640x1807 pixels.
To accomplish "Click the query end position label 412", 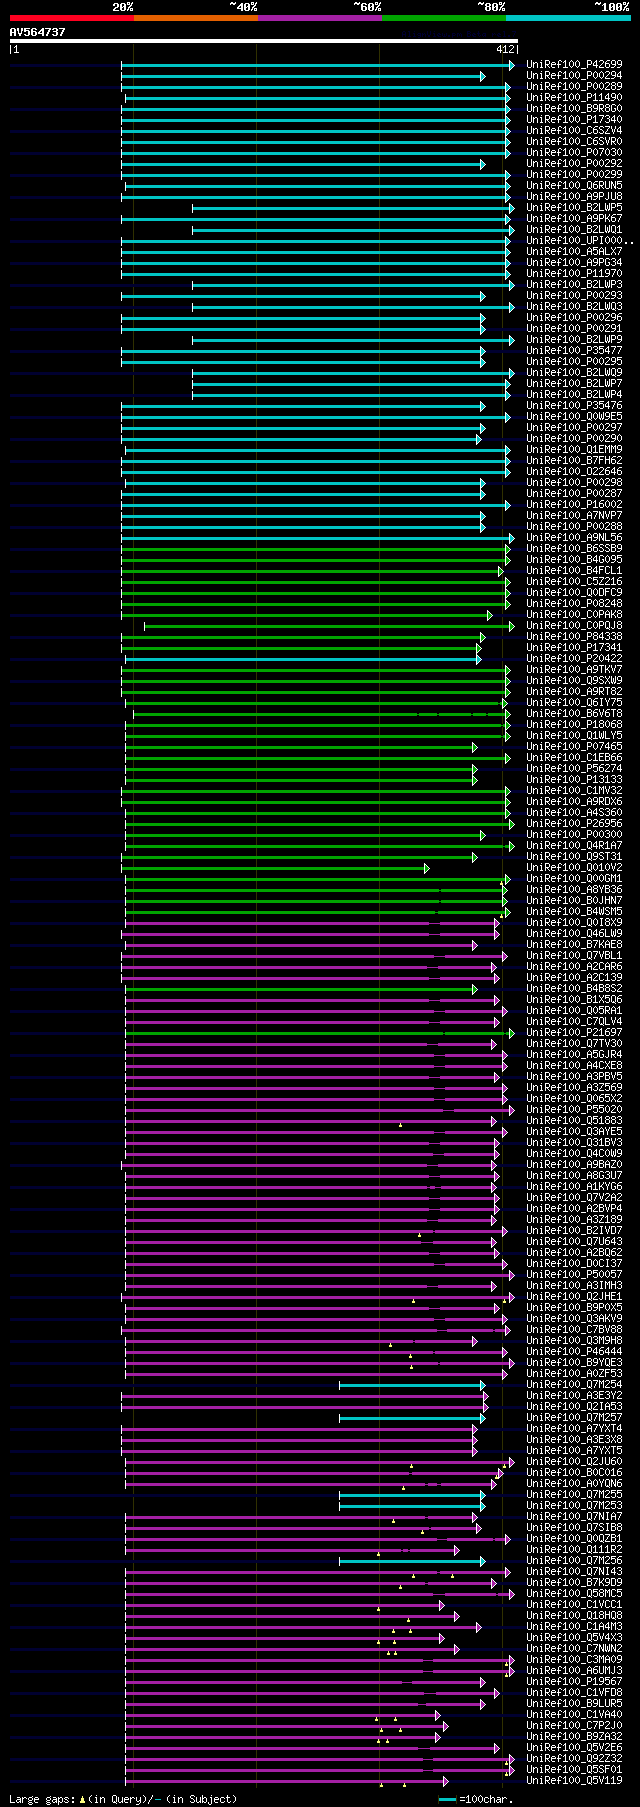I will coord(505,49).
